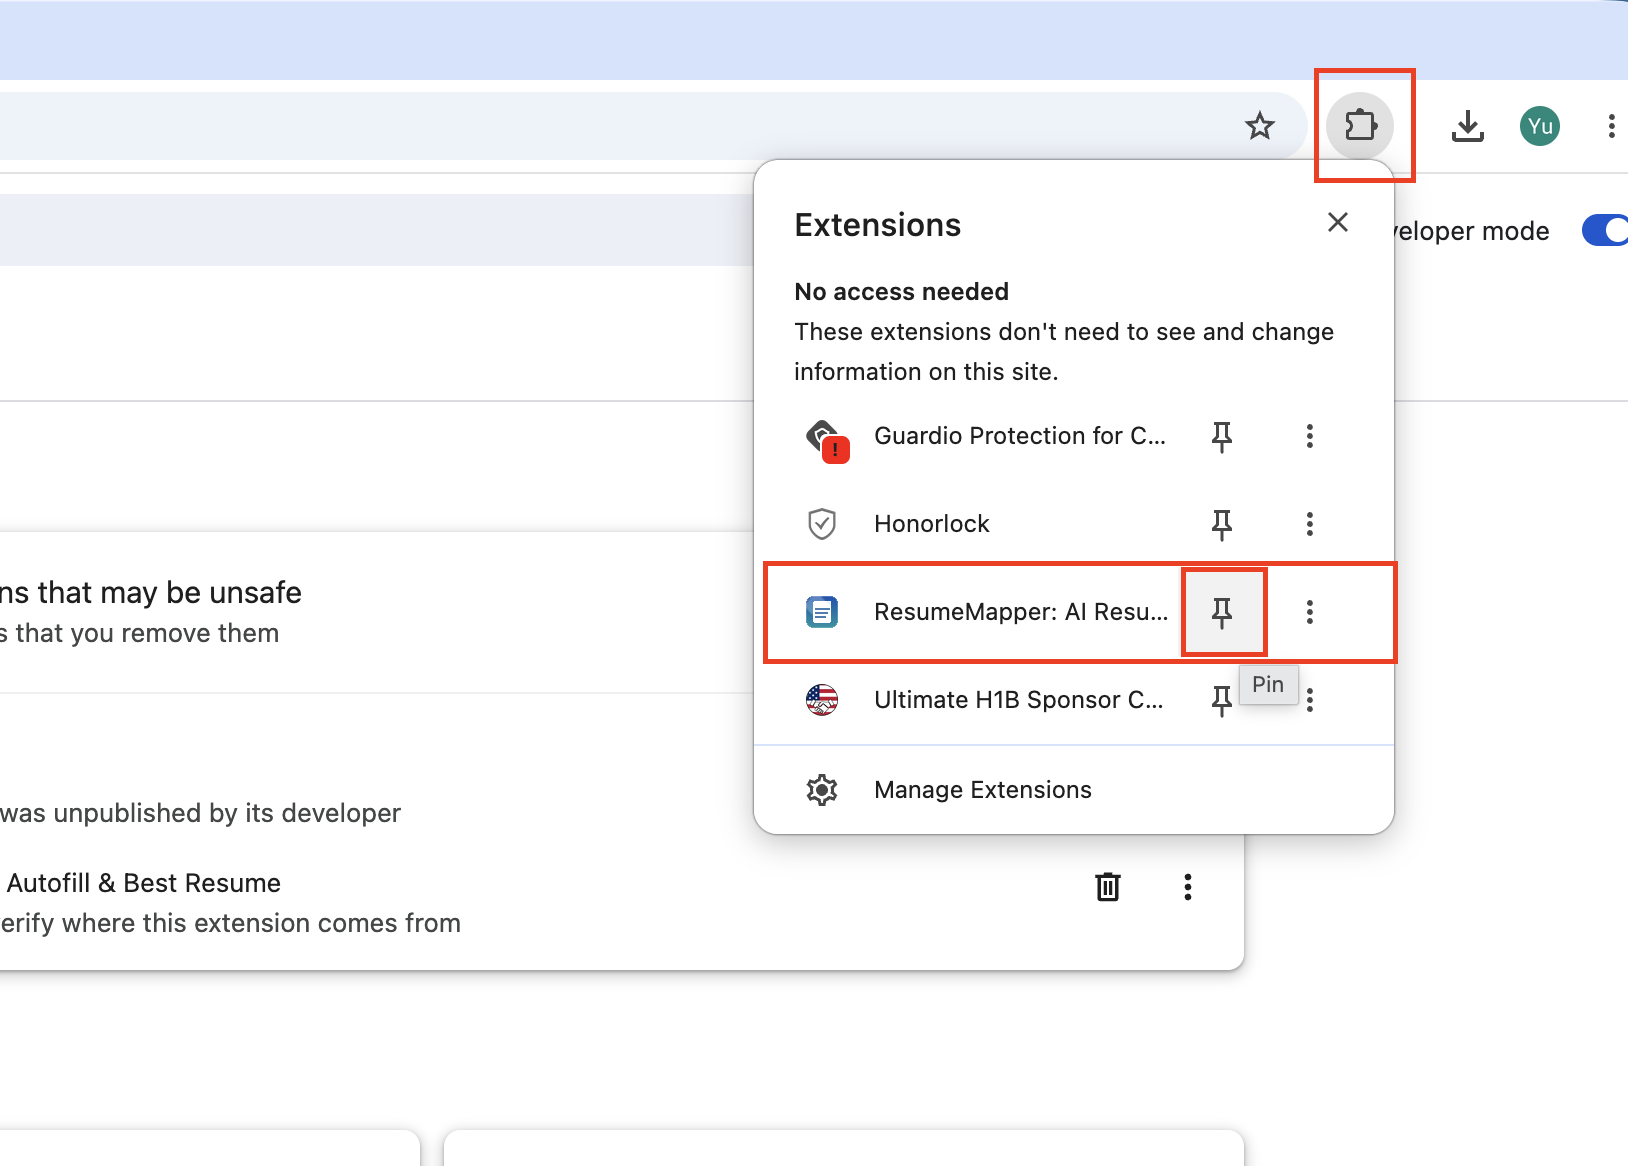Click the Ultimate H1B Sponsor flag icon

coord(822,700)
